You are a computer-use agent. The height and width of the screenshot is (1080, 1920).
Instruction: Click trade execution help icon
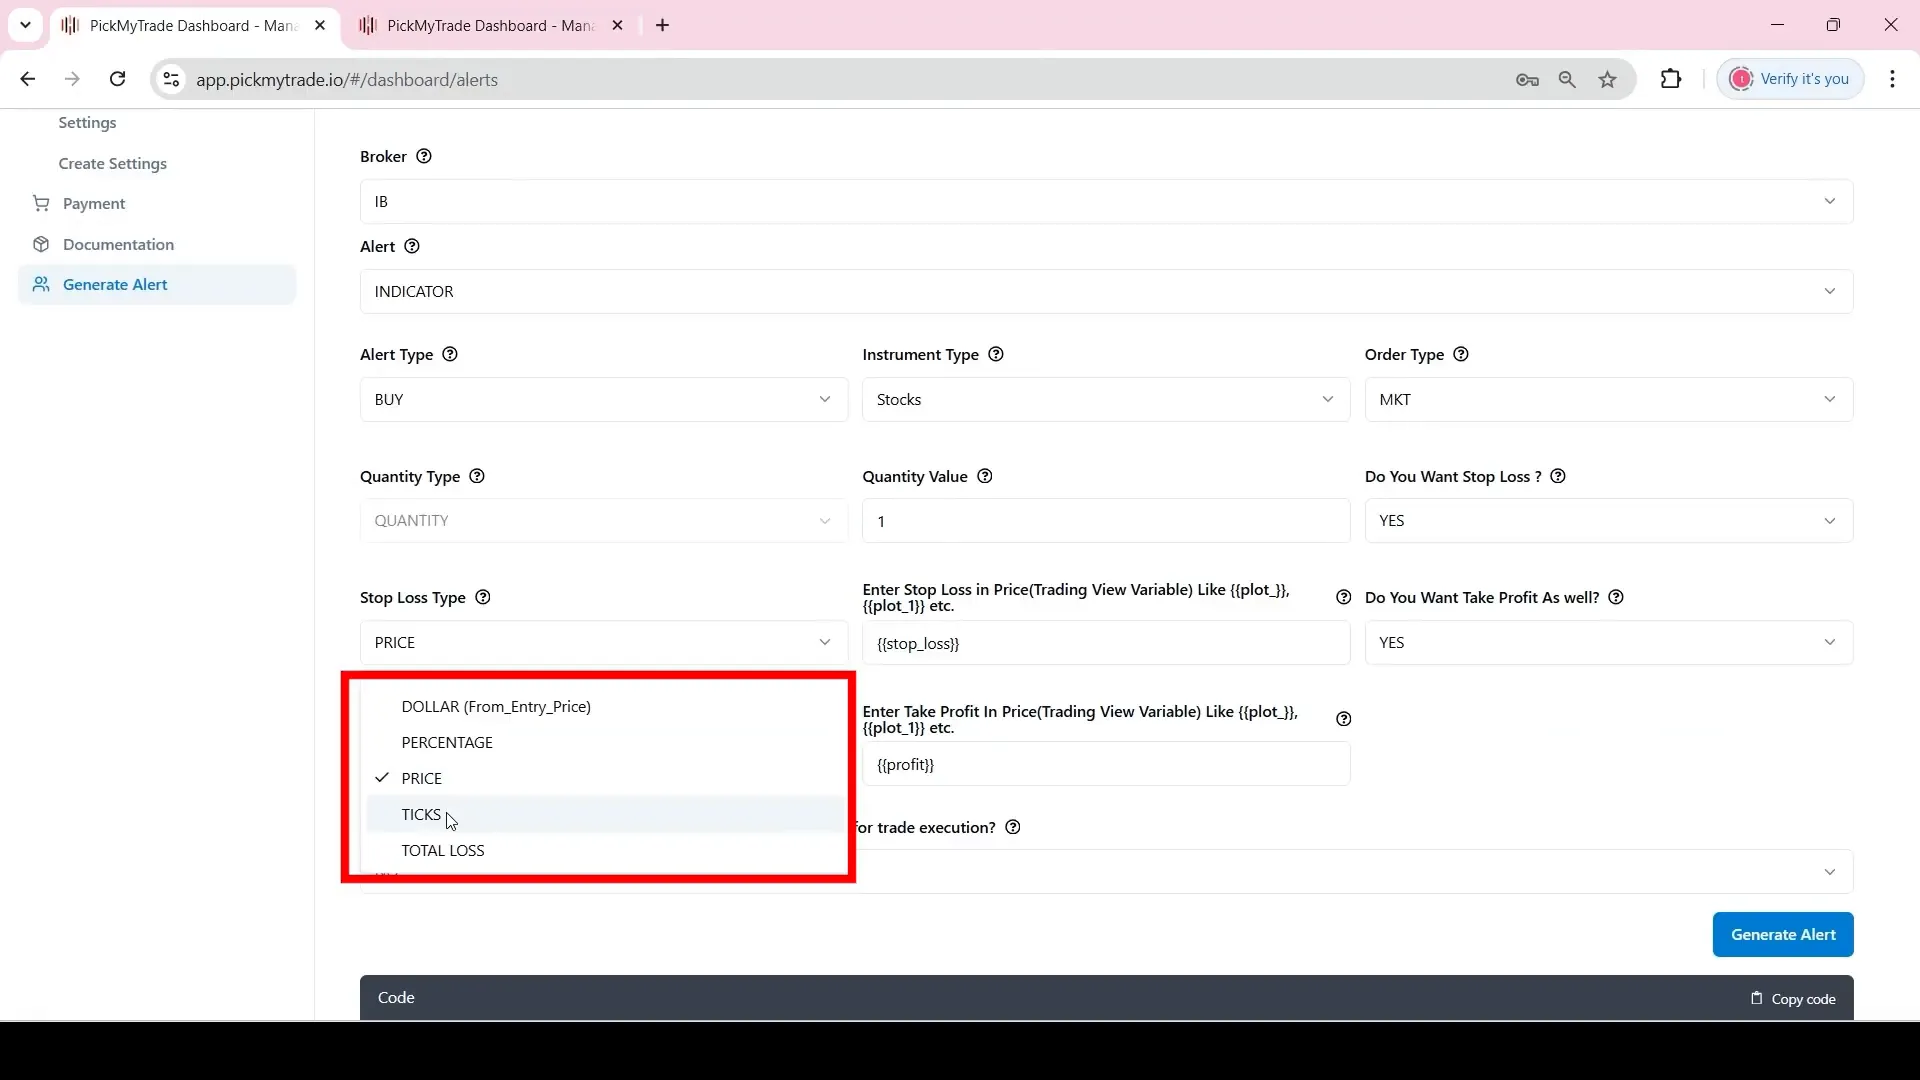click(x=1013, y=828)
